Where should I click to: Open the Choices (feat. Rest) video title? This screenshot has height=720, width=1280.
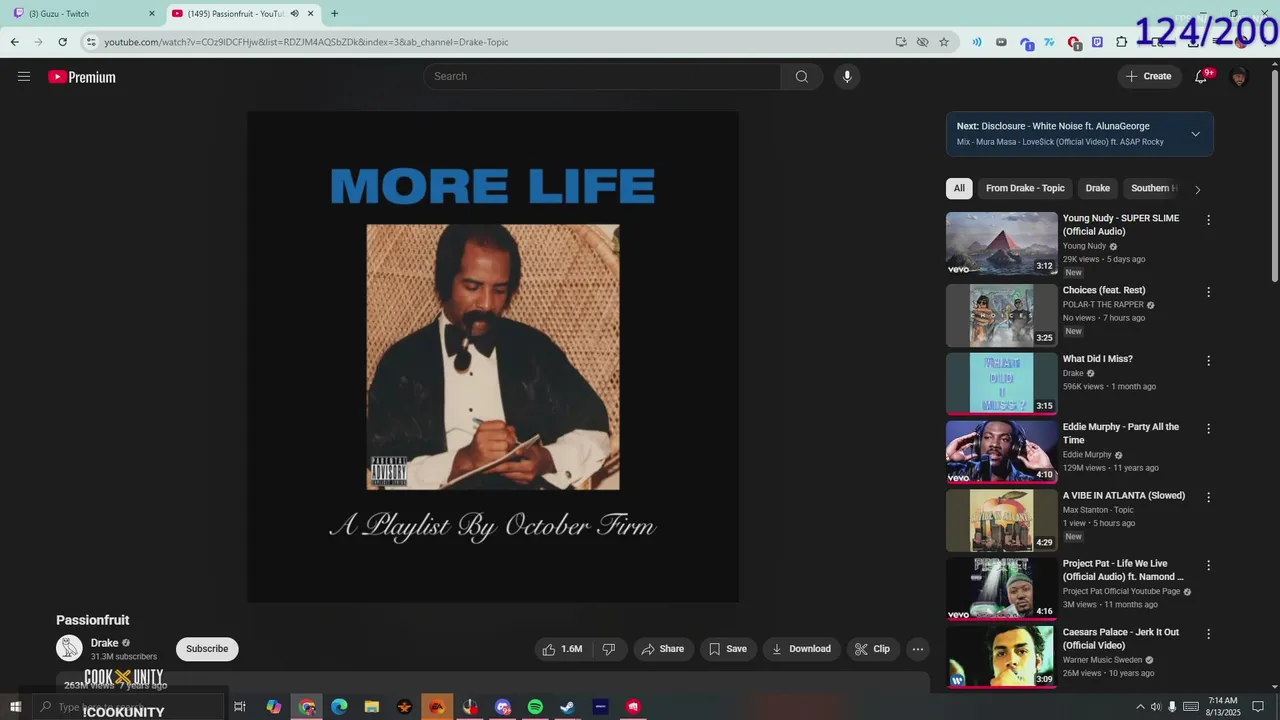pos(1104,291)
